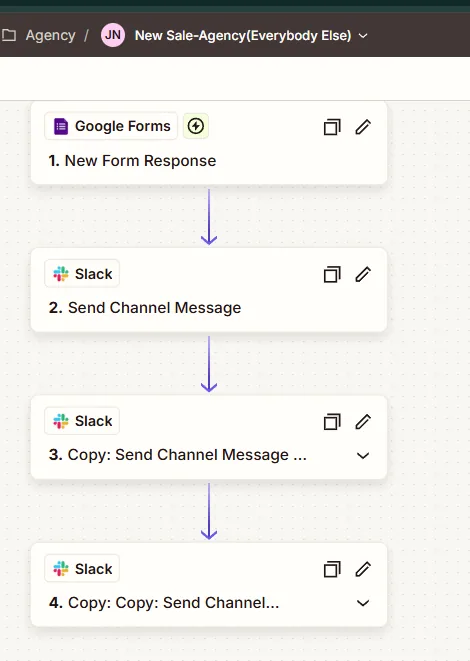
Task: Click the lightning trigger icon on step 1
Action: coord(196,126)
